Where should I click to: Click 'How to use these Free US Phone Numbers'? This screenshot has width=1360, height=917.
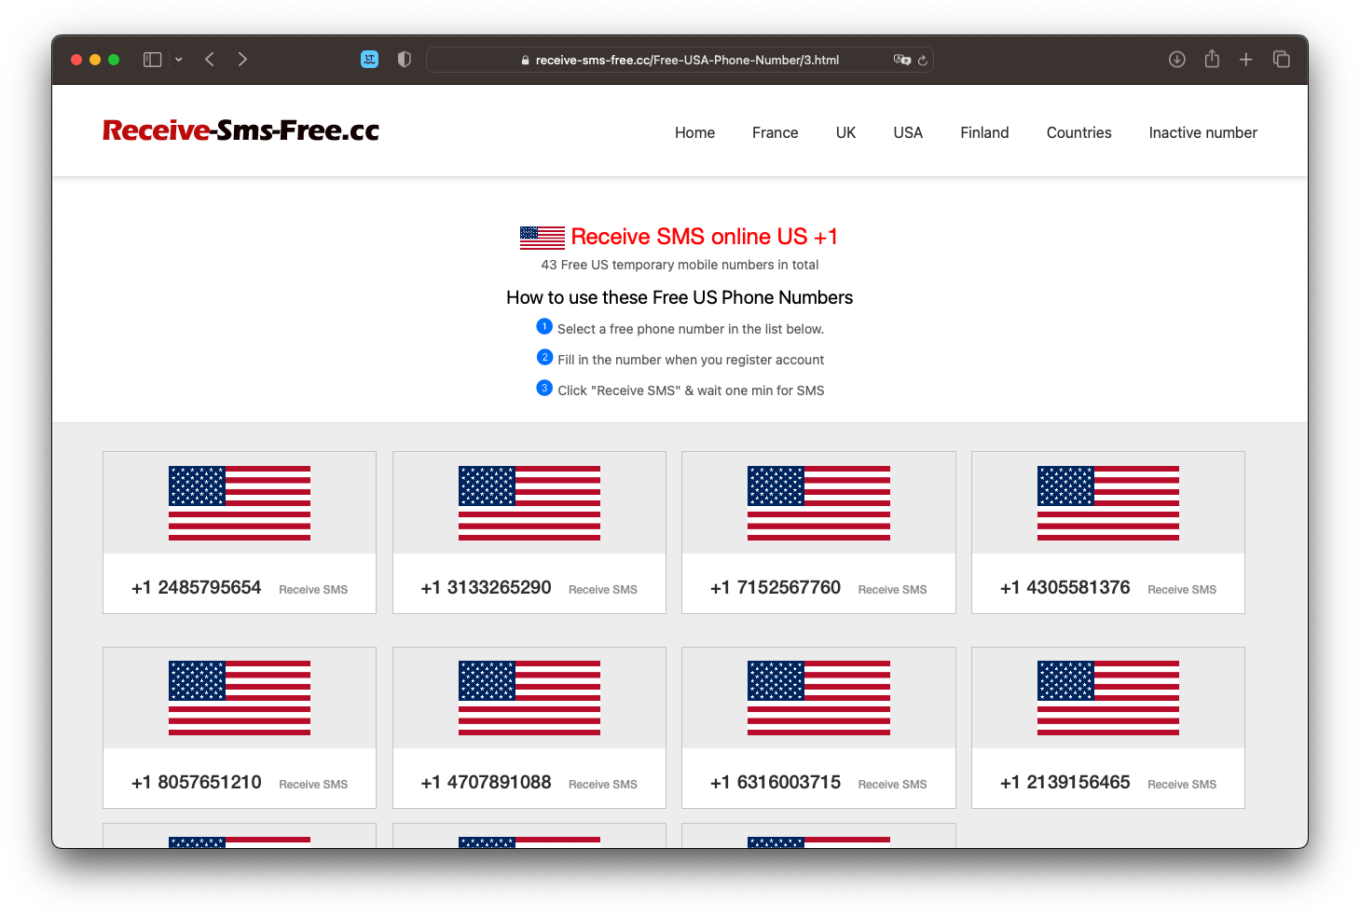[x=680, y=298]
